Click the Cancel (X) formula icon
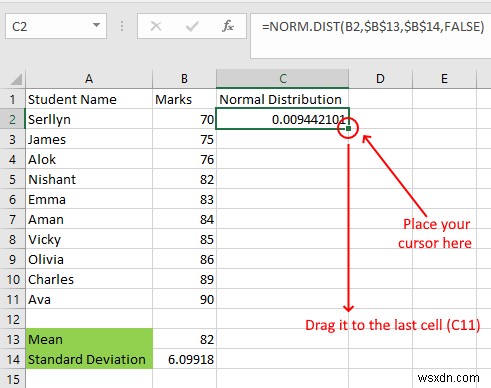The height and width of the screenshot is (388, 491). [156, 26]
